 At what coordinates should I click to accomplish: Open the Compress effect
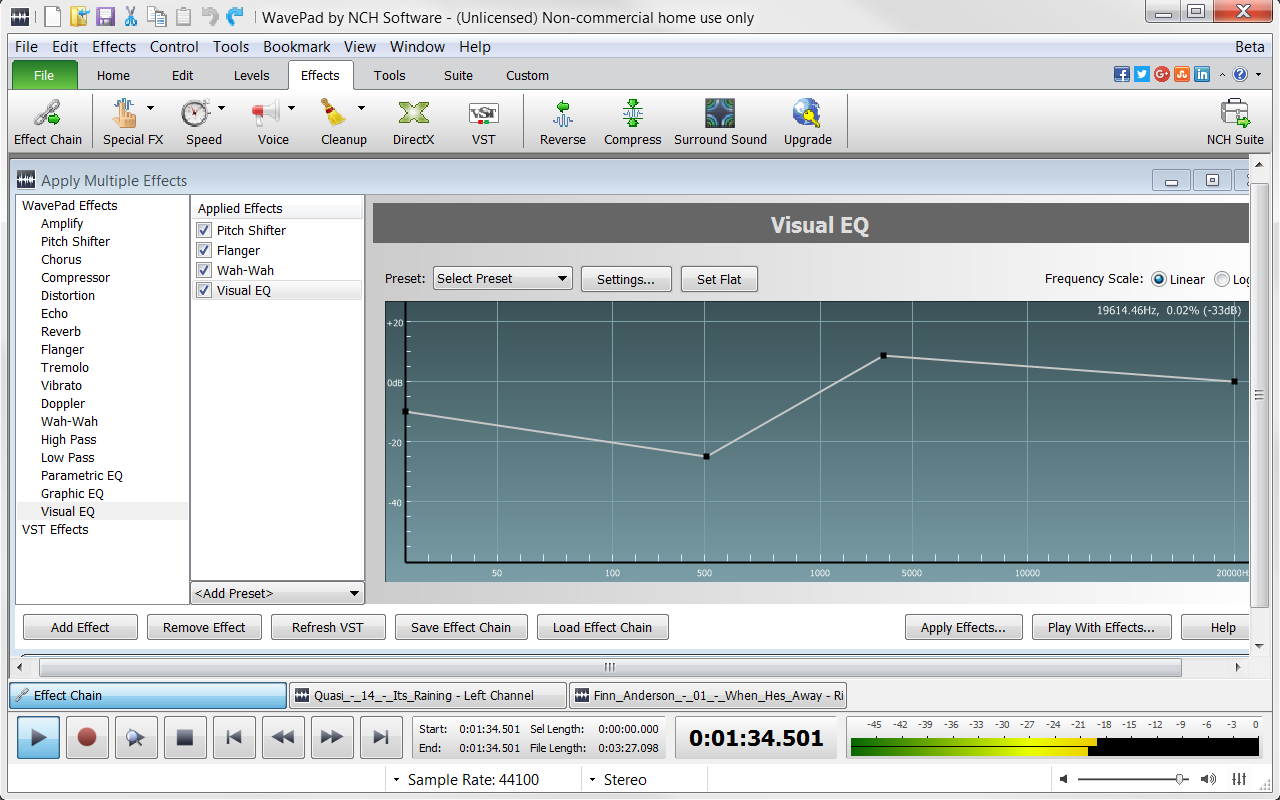(632, 120)
